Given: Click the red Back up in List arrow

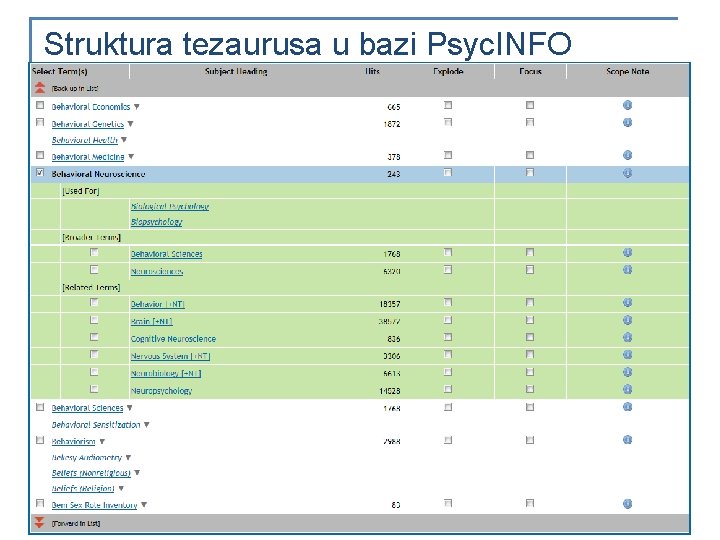Looking at the screenshot, I should pyautogui.click(x=40, y=87).
